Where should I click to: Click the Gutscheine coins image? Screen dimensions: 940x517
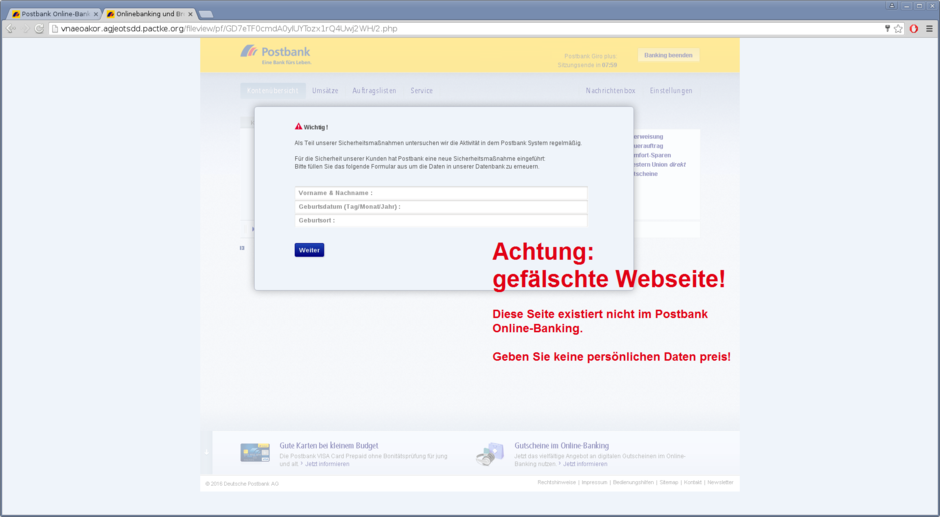[x=490, y=454]
